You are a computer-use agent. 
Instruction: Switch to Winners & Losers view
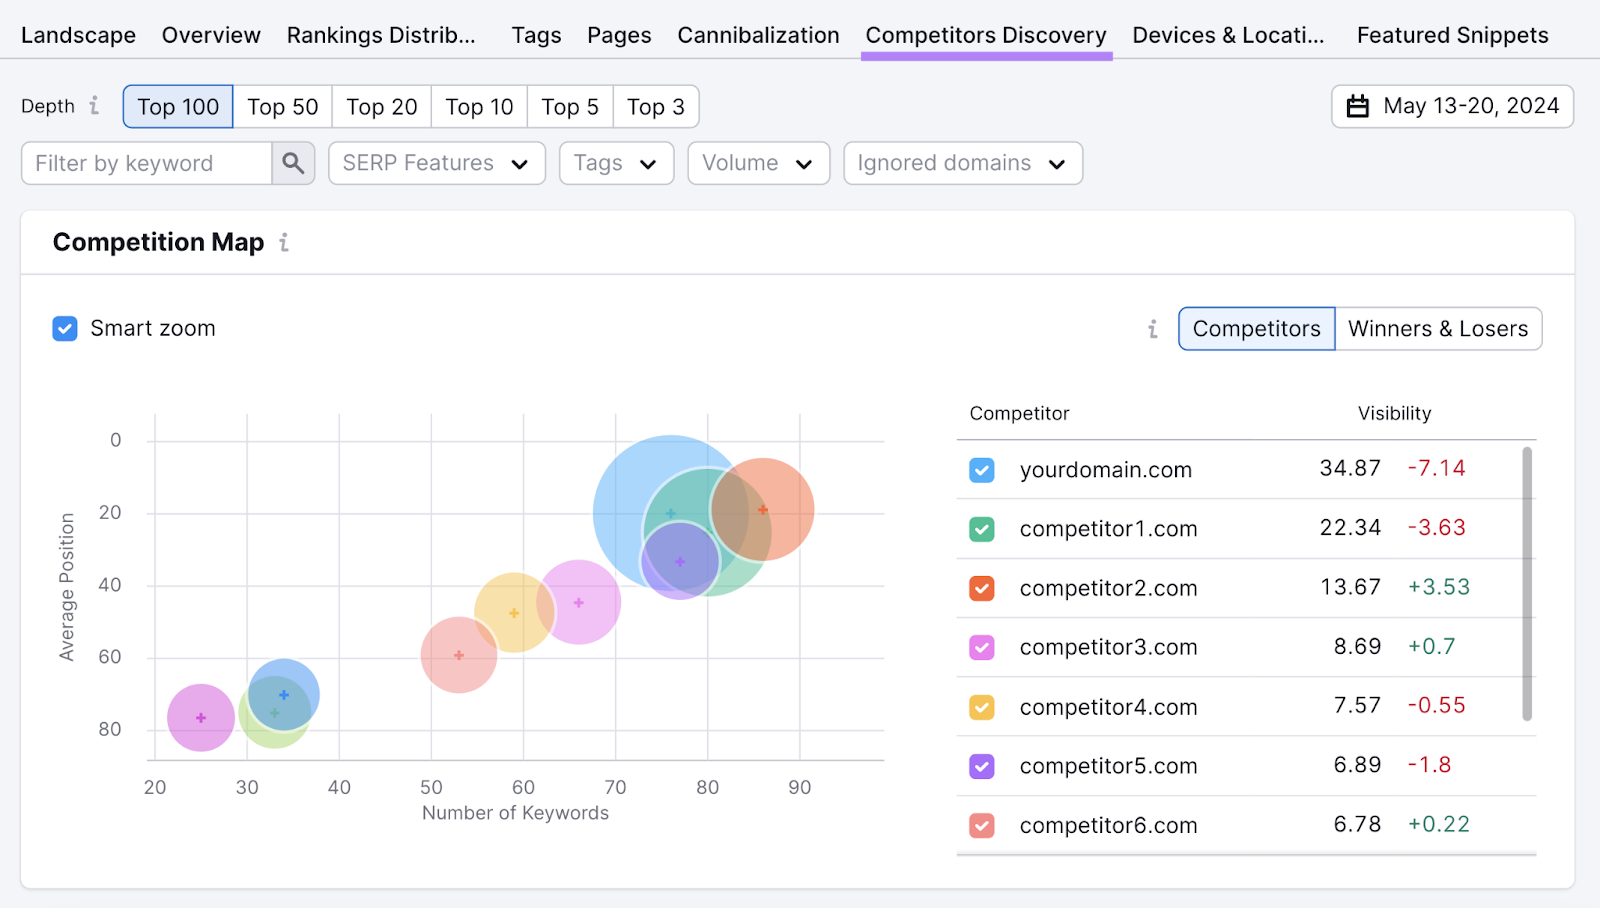[1438, 328]
